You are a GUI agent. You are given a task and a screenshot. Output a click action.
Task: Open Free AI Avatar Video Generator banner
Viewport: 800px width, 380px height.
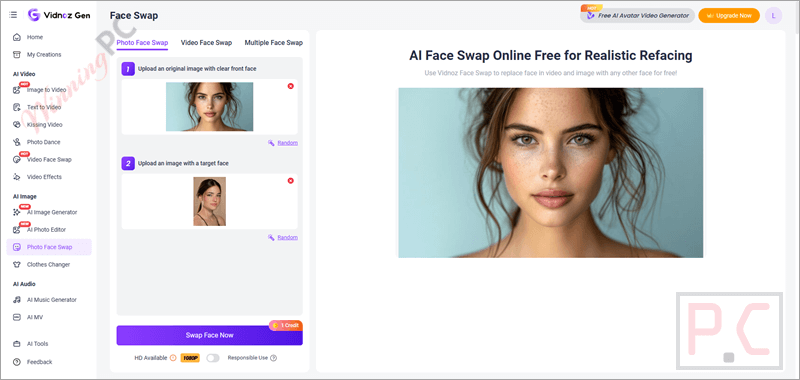click(x=637, y=15)
